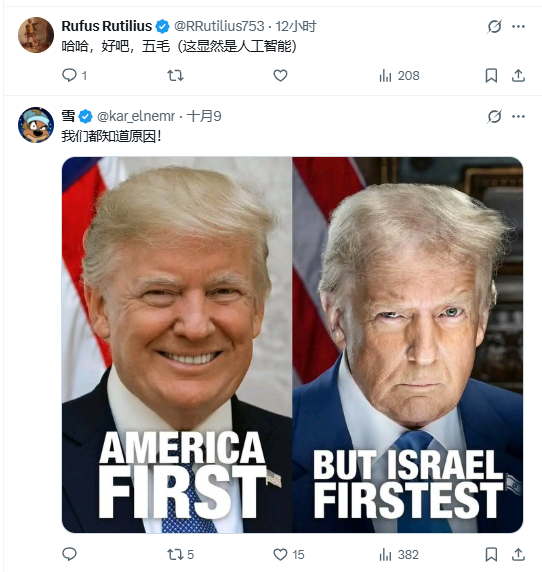Bookmark the Rufus Rutilius tweet

click(491, 76)
